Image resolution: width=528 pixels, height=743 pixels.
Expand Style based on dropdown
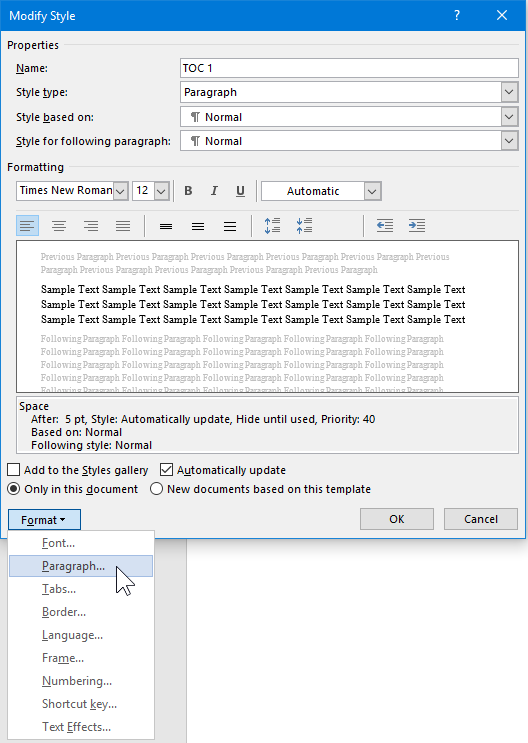[509, 117]
